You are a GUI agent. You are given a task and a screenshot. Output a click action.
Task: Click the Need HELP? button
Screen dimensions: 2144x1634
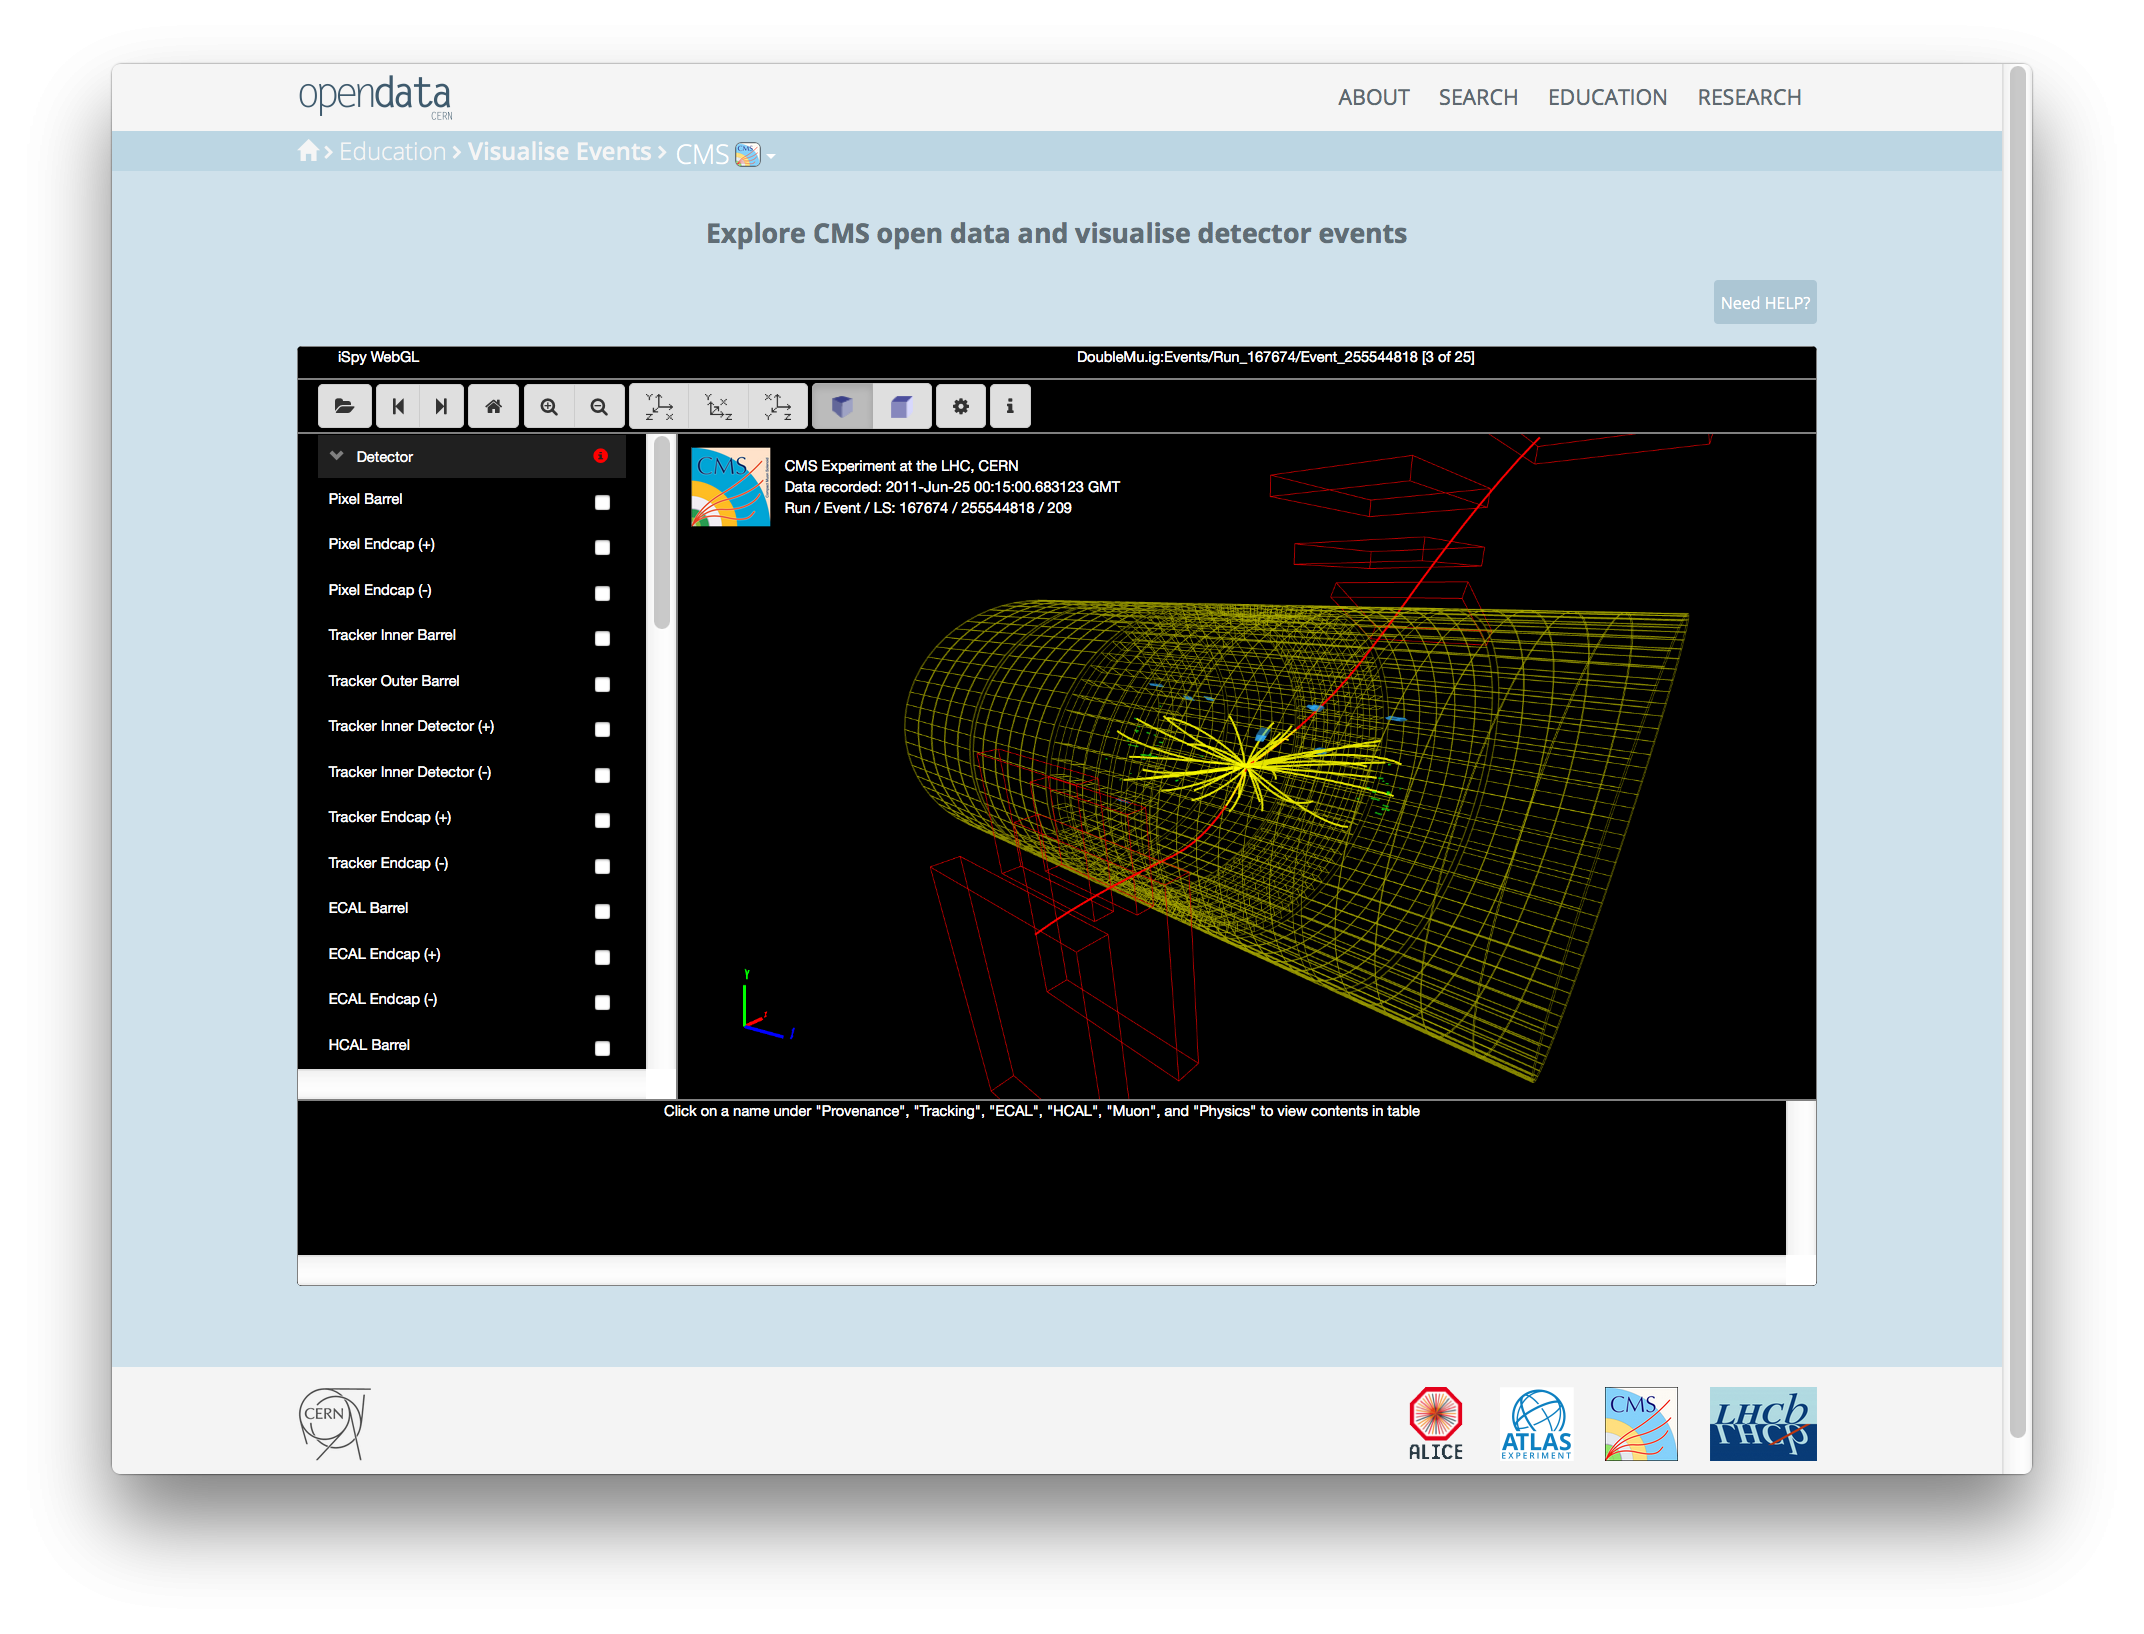point(1764,302)
